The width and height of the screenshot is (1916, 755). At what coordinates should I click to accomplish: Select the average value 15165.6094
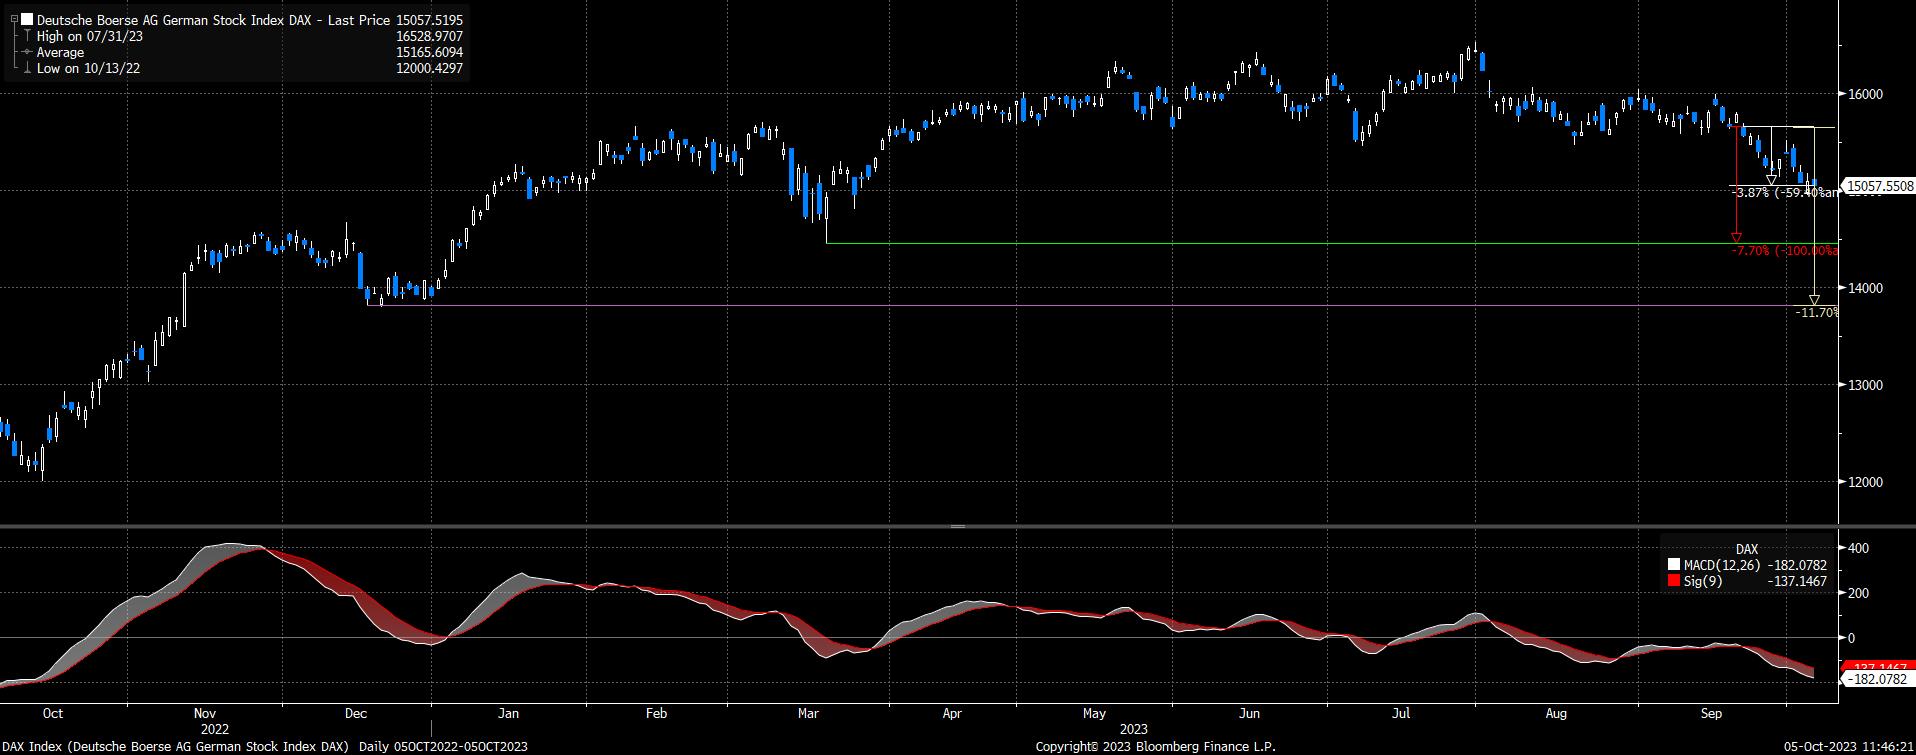pos(430,52)
